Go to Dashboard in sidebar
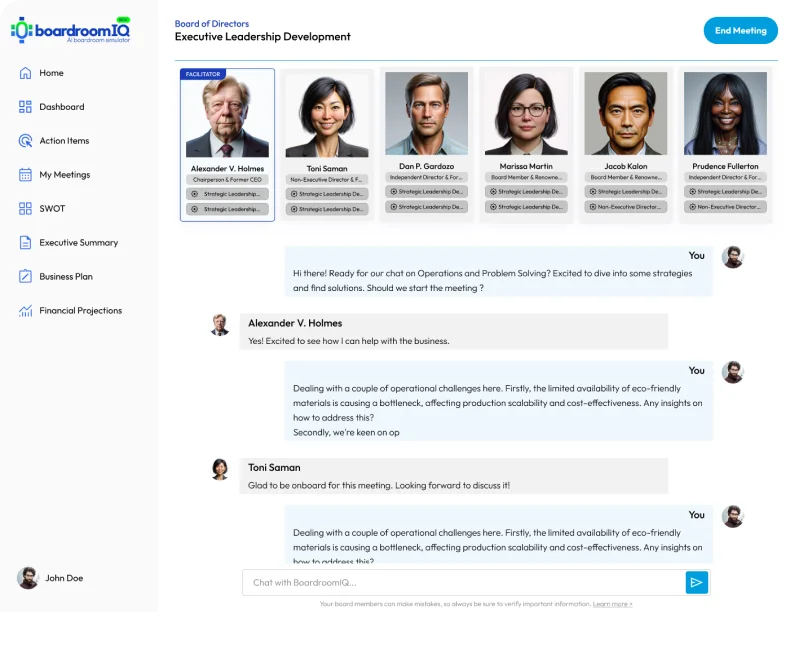 click(62, 107)
